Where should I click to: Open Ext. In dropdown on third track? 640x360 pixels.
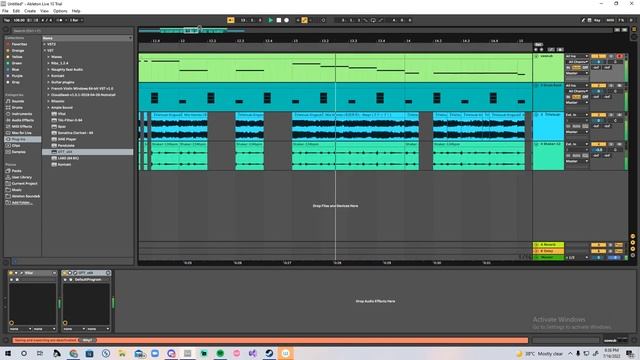[577, 115]
